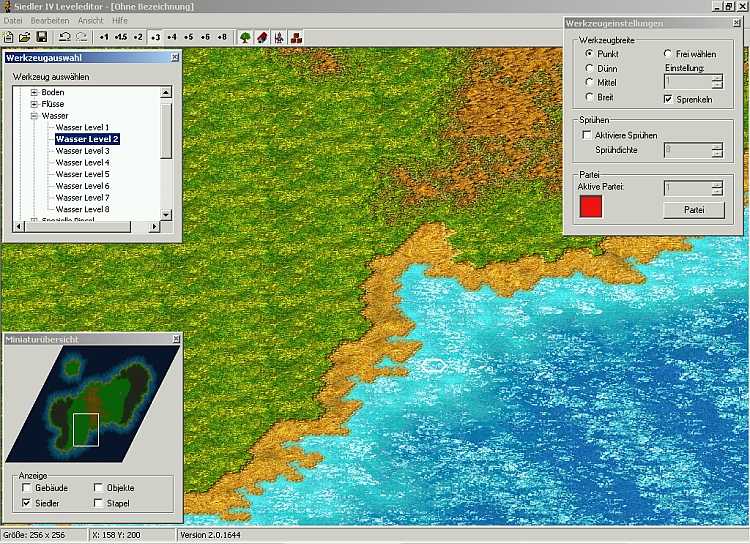The image size is (750, 544).
Task: Uncheck the Siedler display checkbox
Action: (x=27, y=503)
